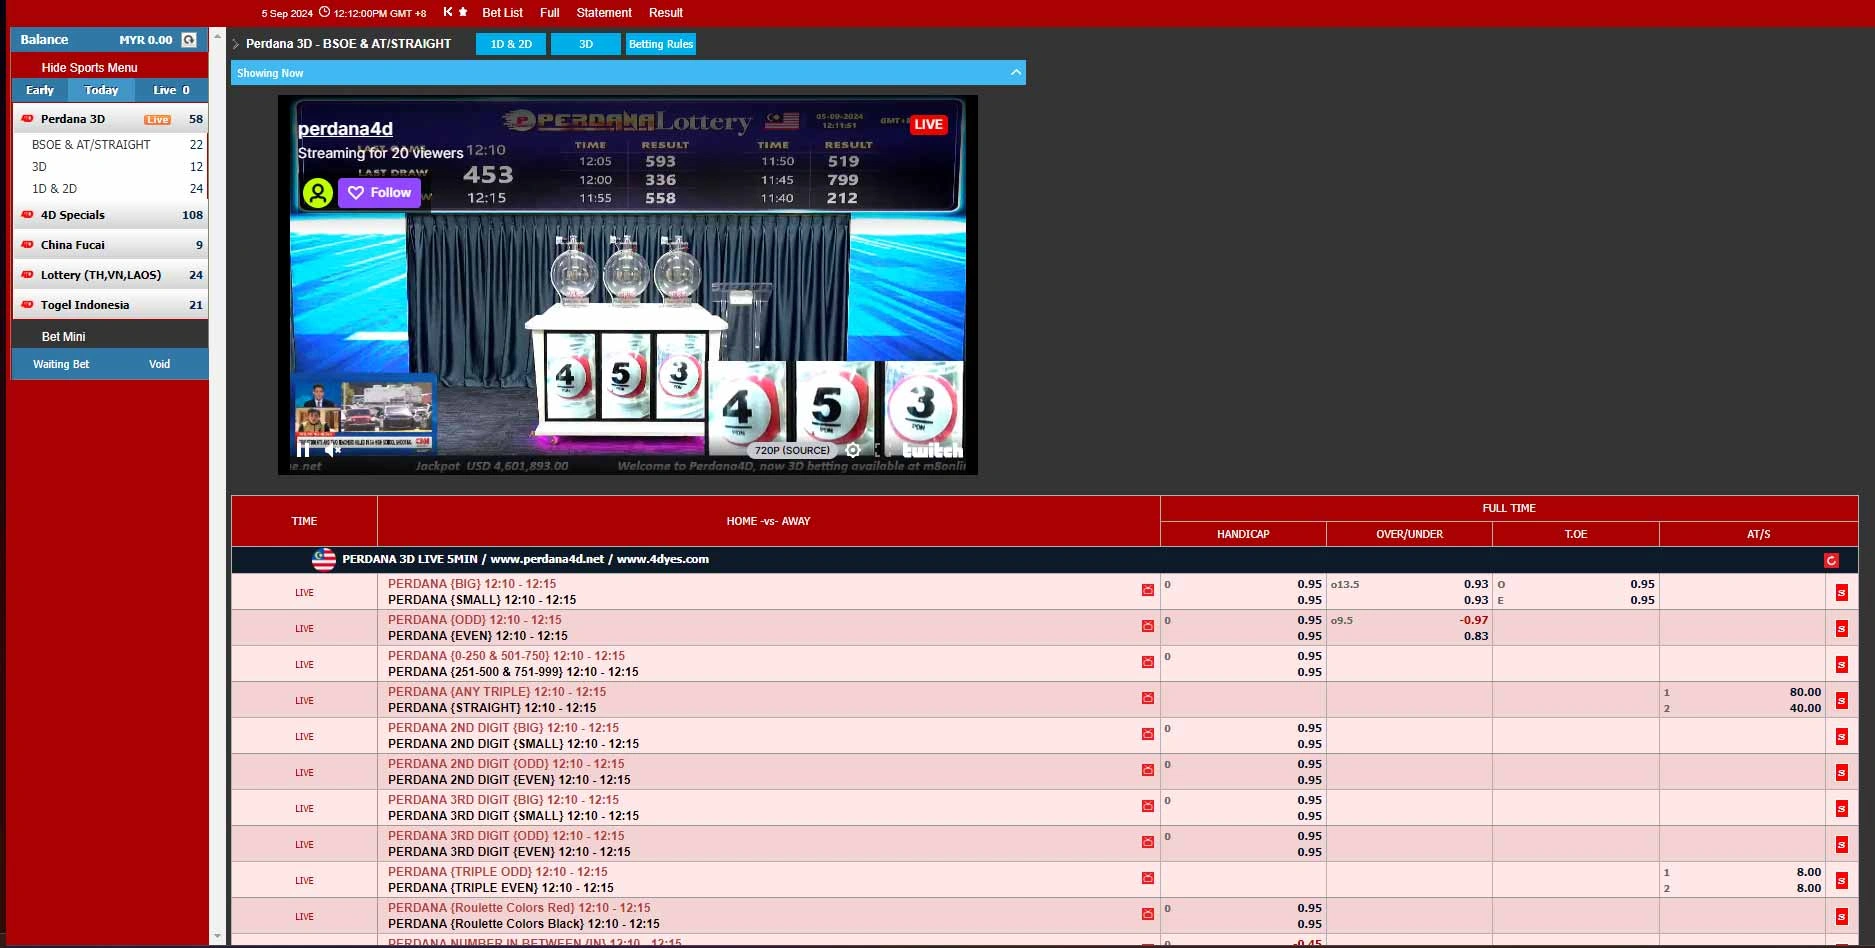
Task: Follow the perdana4d channel
Action: tap(379, 192)
